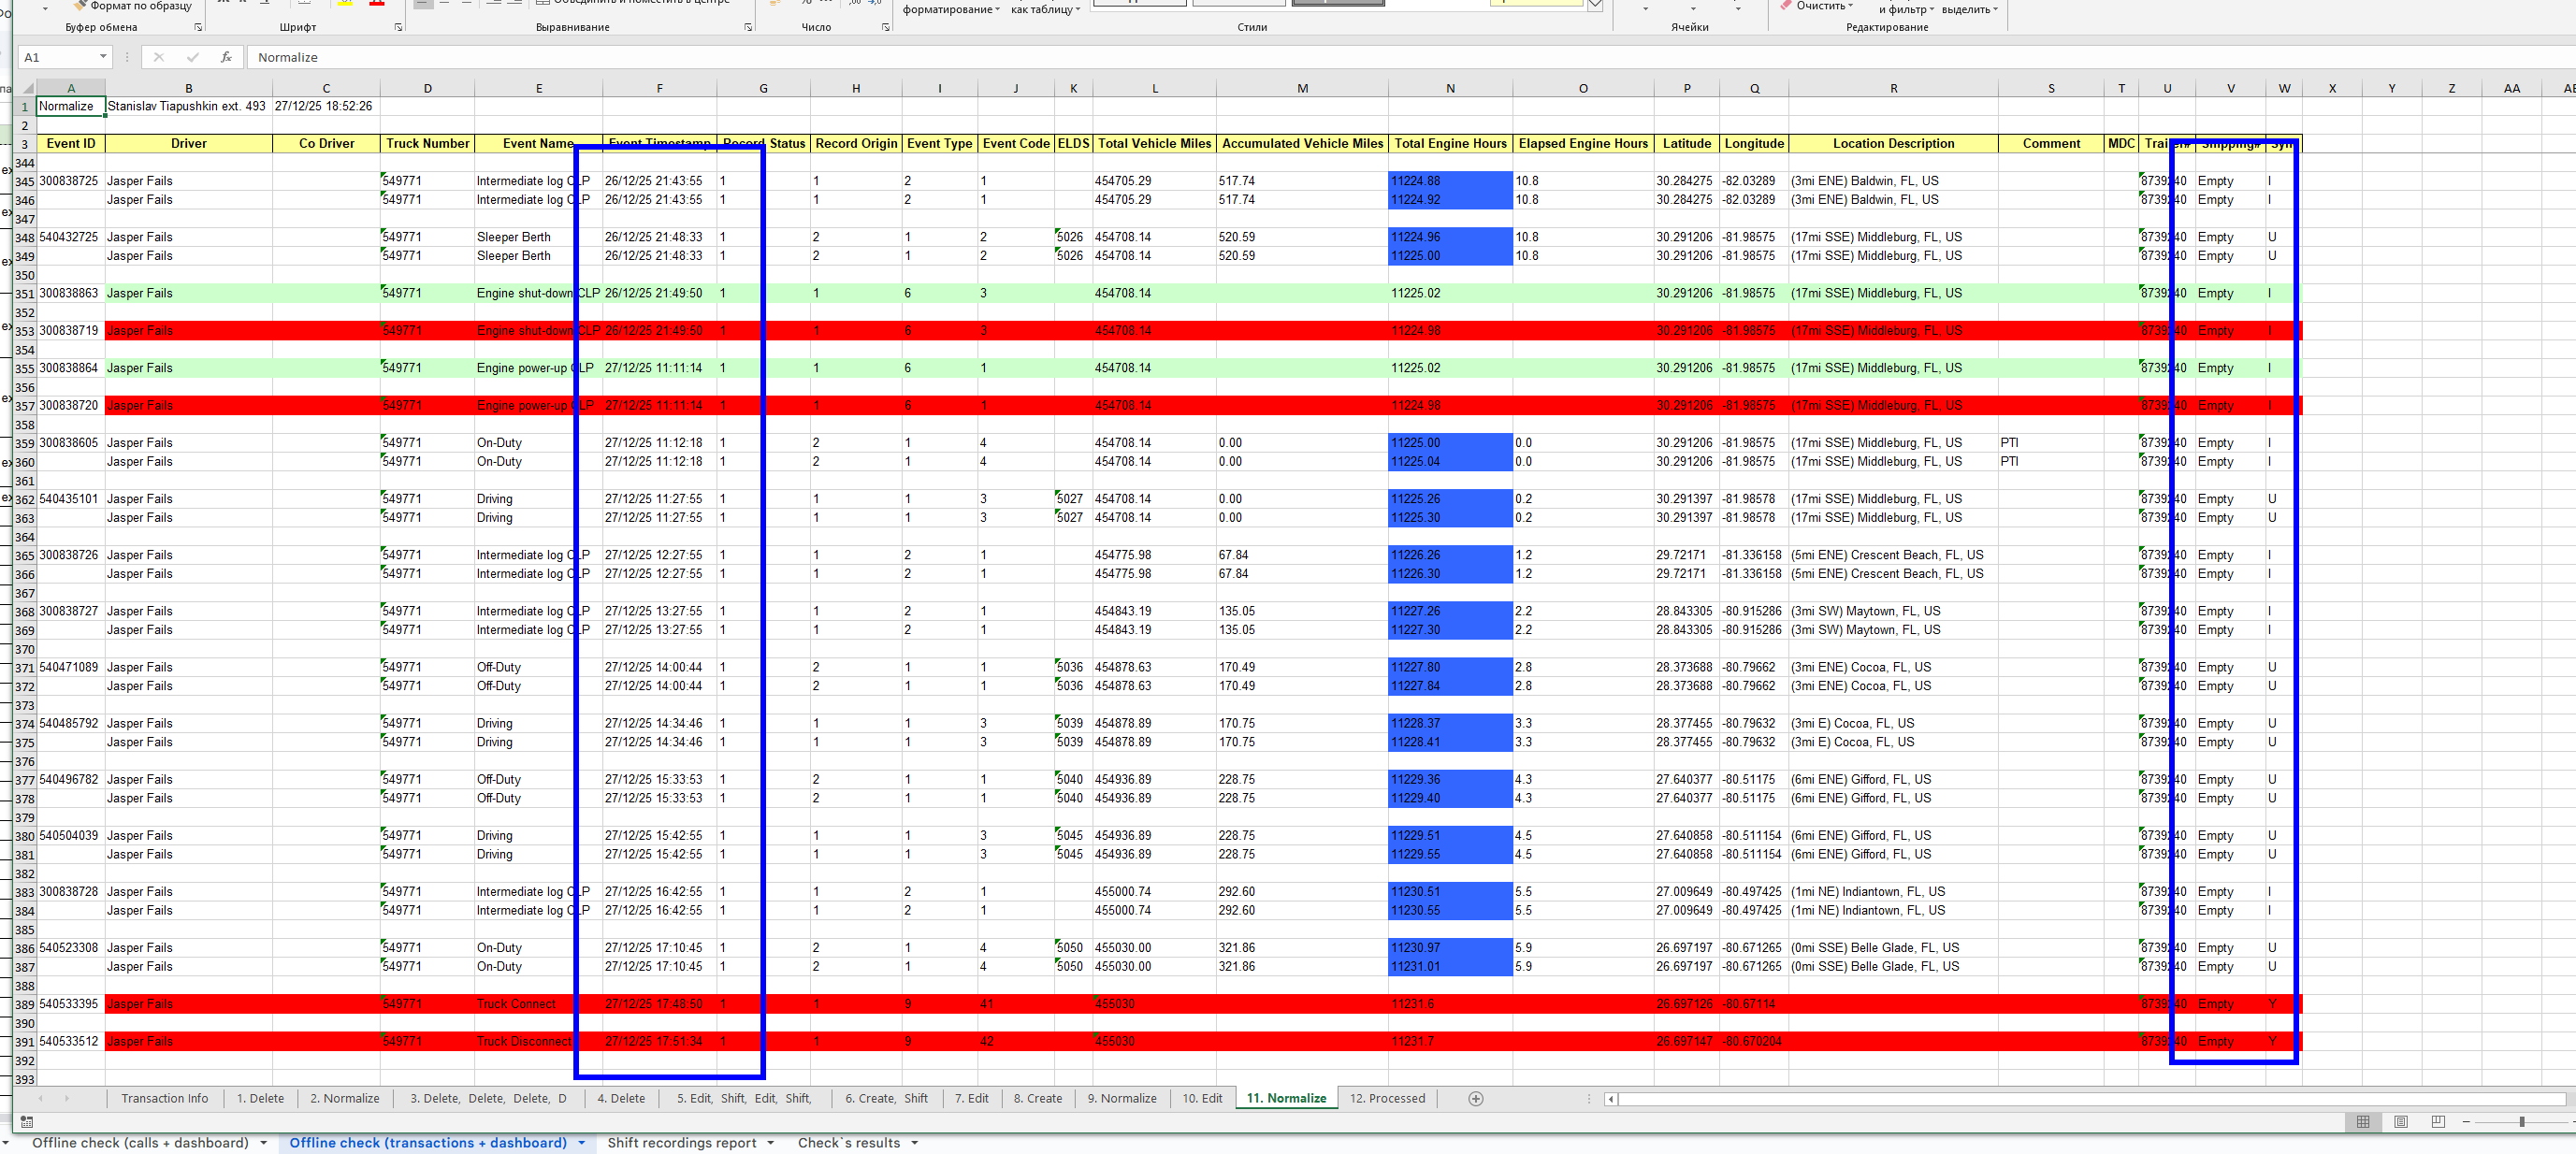Switch to Normal view icon

(x=2363, y=1122)
